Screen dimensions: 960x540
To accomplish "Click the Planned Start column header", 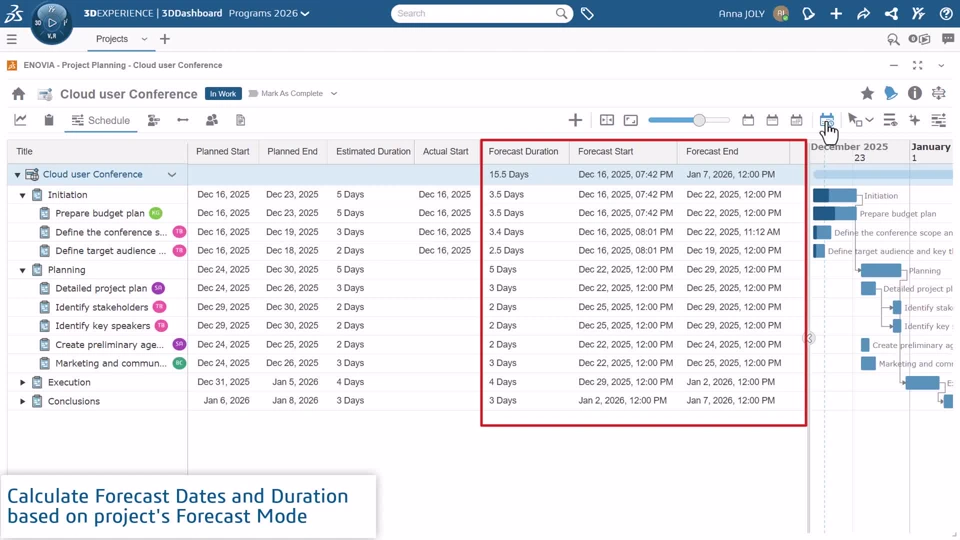I will click(223, 151).
